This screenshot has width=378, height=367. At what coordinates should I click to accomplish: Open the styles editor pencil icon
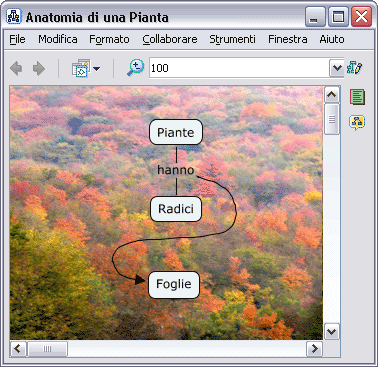click(355, 68)
